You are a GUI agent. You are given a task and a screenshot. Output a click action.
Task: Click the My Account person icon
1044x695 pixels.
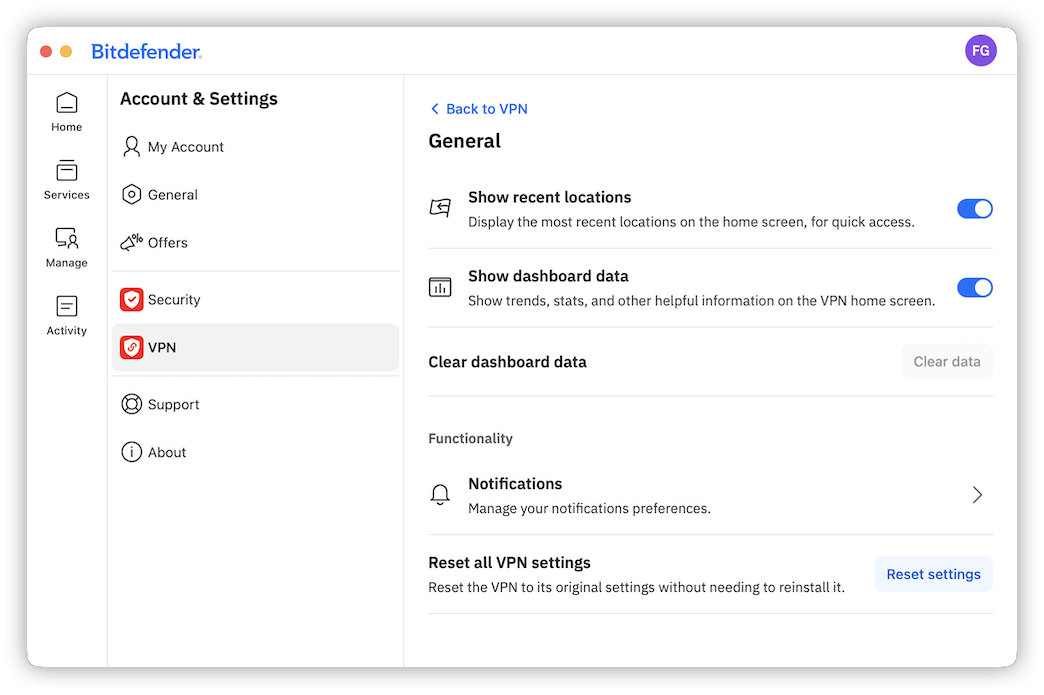(131, 146)
